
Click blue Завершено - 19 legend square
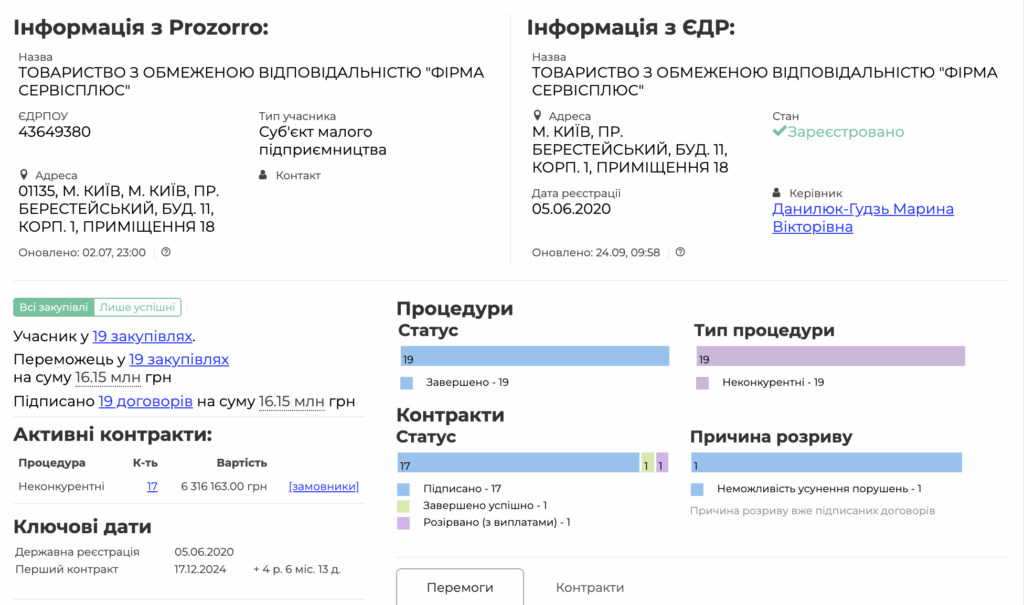[406, 382]
